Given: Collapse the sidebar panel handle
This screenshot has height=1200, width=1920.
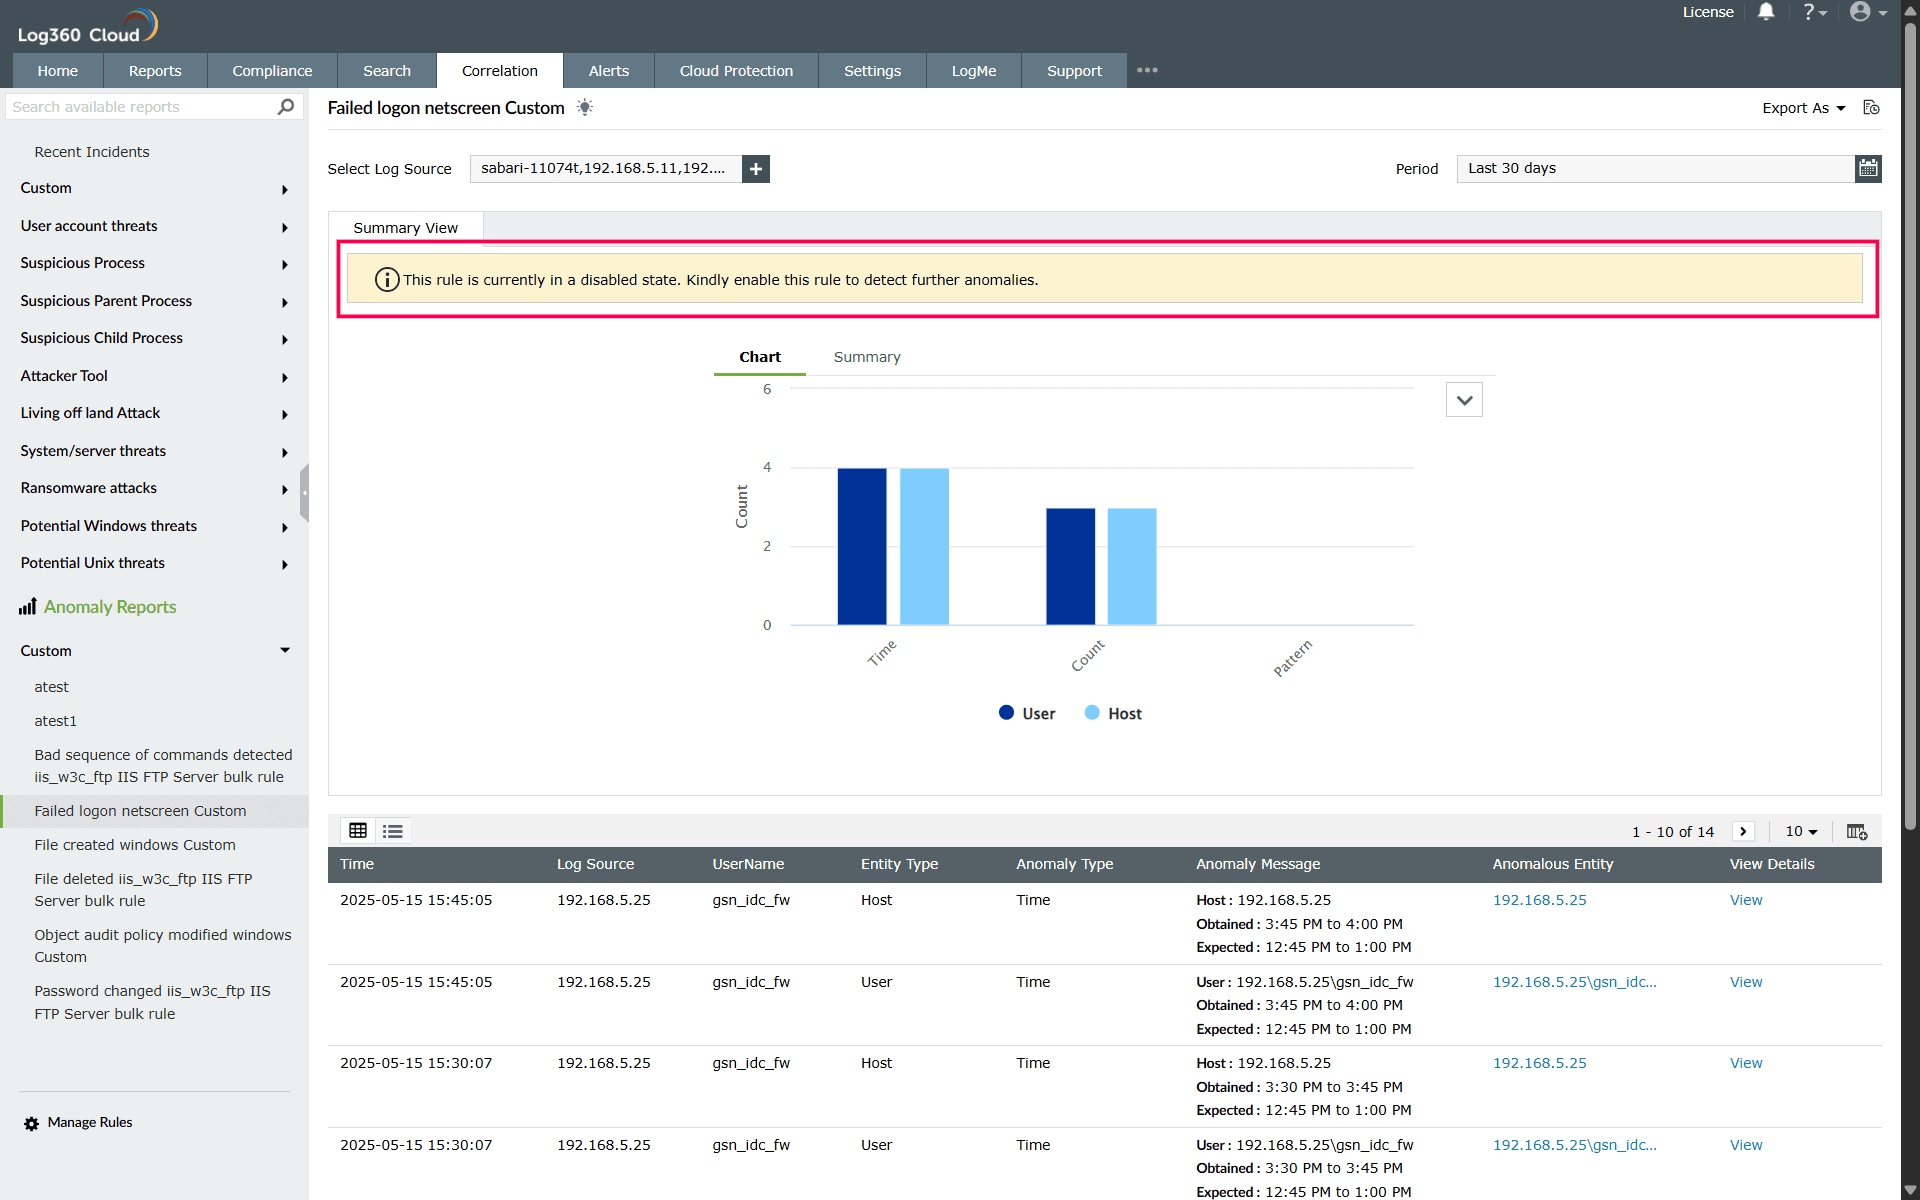Looking at the screenshot, I should (304, 492).
